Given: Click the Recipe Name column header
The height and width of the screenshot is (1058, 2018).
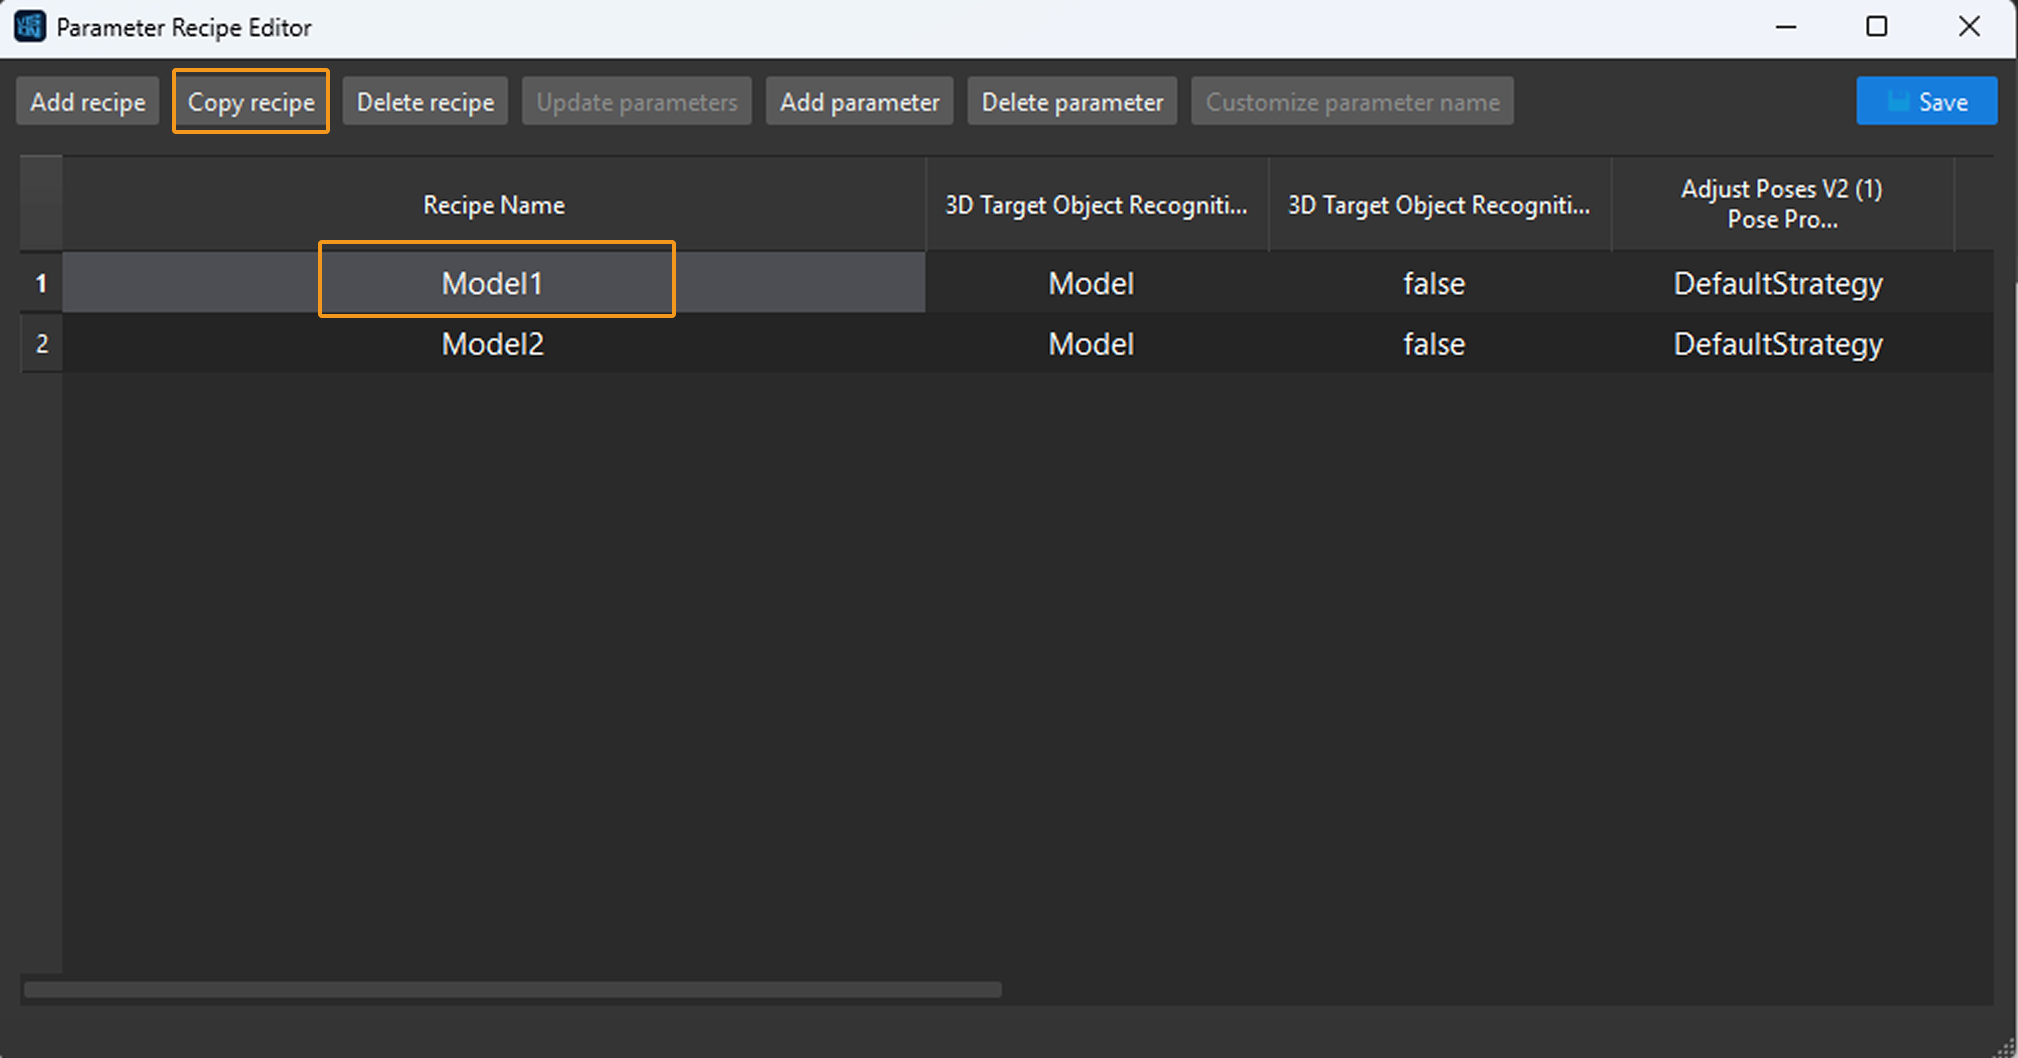Looking at the screenshot, I should click(x=493, y=205).
